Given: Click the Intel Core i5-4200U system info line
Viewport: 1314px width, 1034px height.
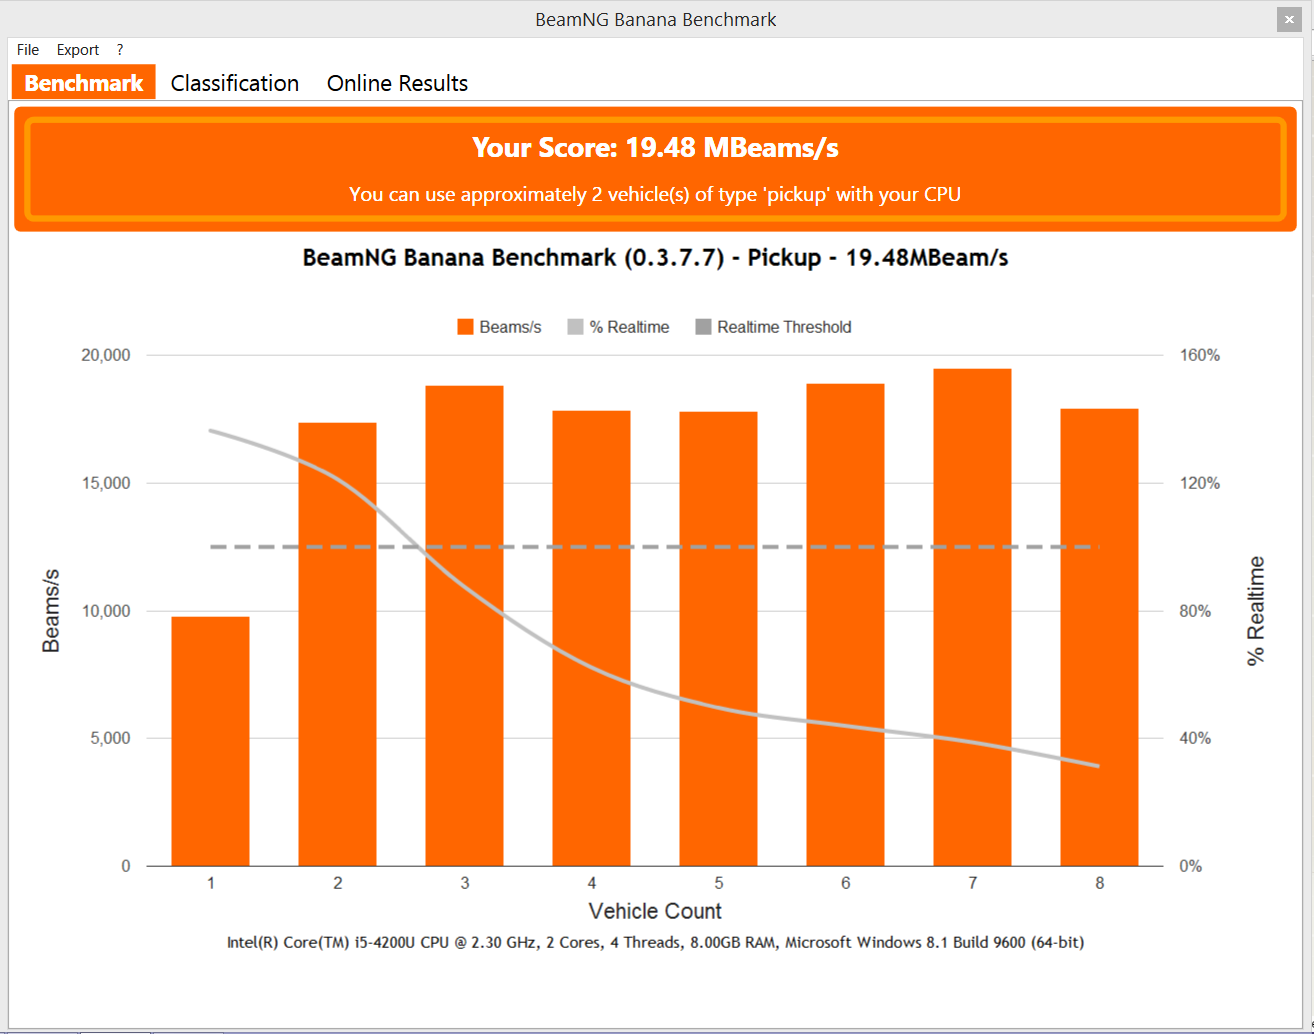Looking at the screenshot, I should pos(655,942).
